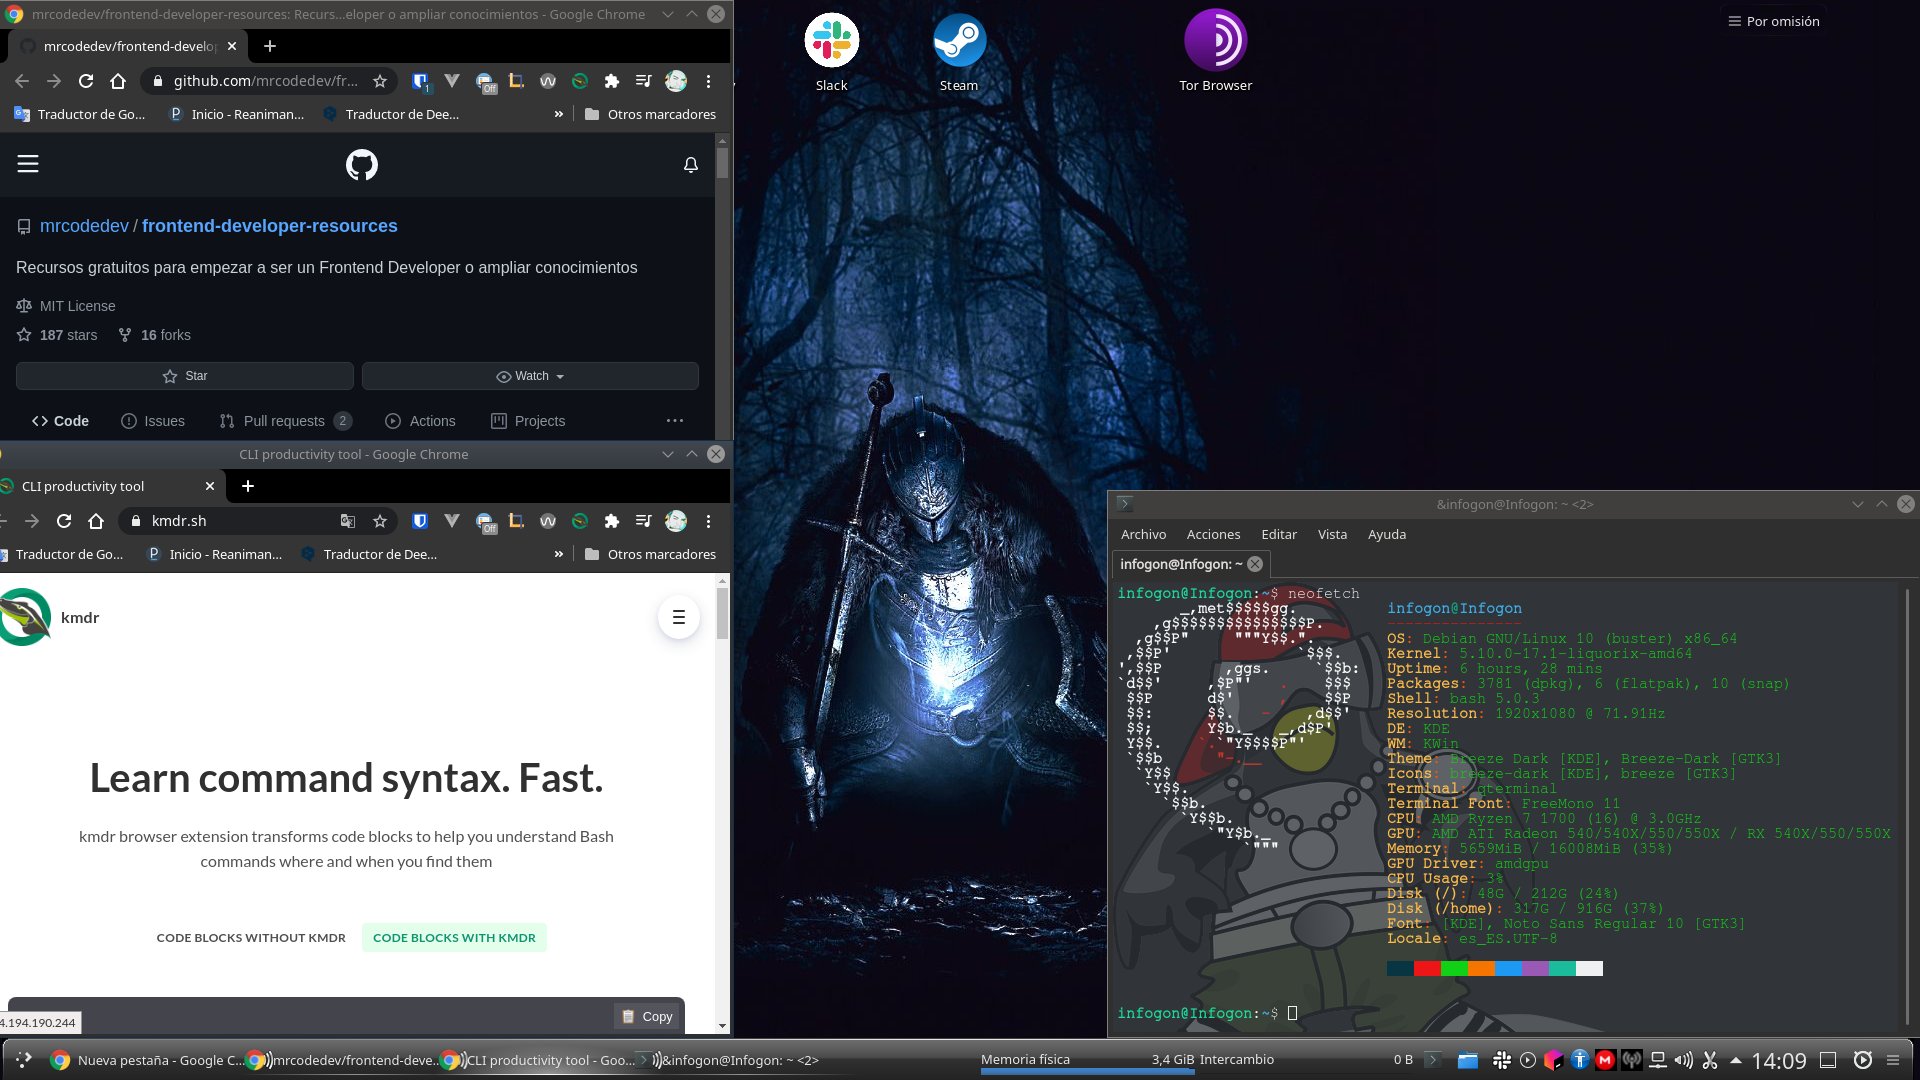Image resolution: width=1920 pixels, height=1080 pixels.
Task: Select CODE BLOCKS WITHOUT KMDR option
Action: coord(251,938)
